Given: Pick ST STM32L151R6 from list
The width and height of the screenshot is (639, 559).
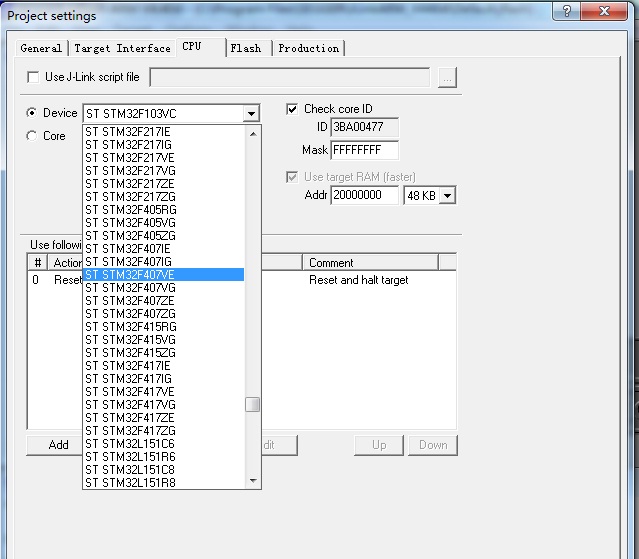Looking at the screenshot, I should pyautogui.click(x=163, y=457).
